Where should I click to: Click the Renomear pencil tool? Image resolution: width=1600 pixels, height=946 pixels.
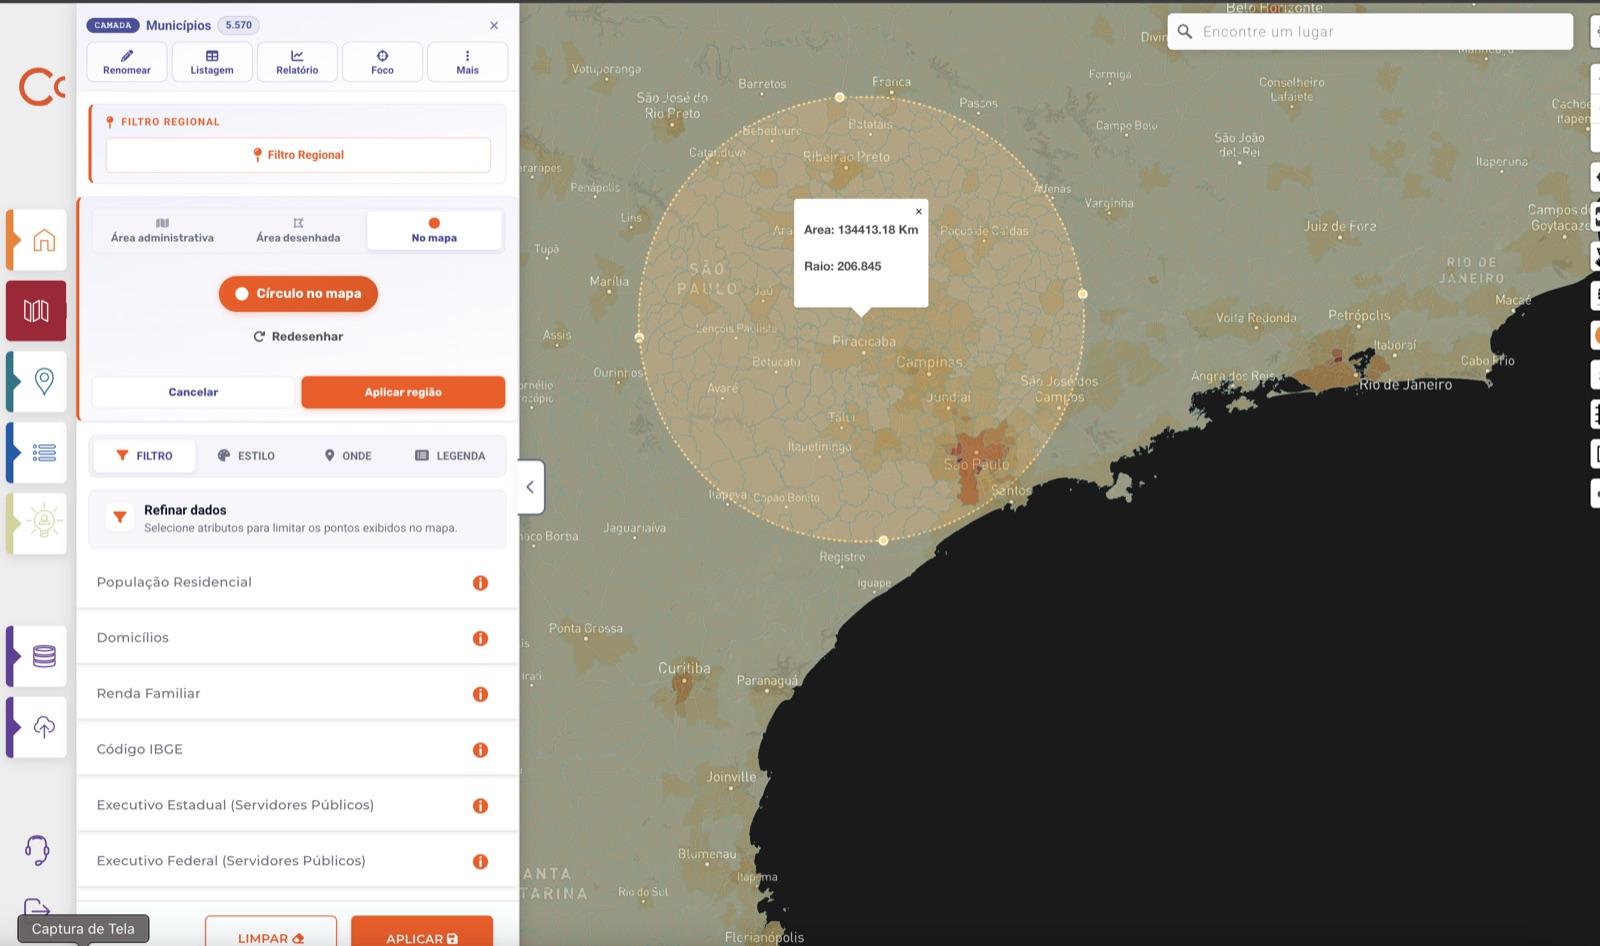[127, 62]
